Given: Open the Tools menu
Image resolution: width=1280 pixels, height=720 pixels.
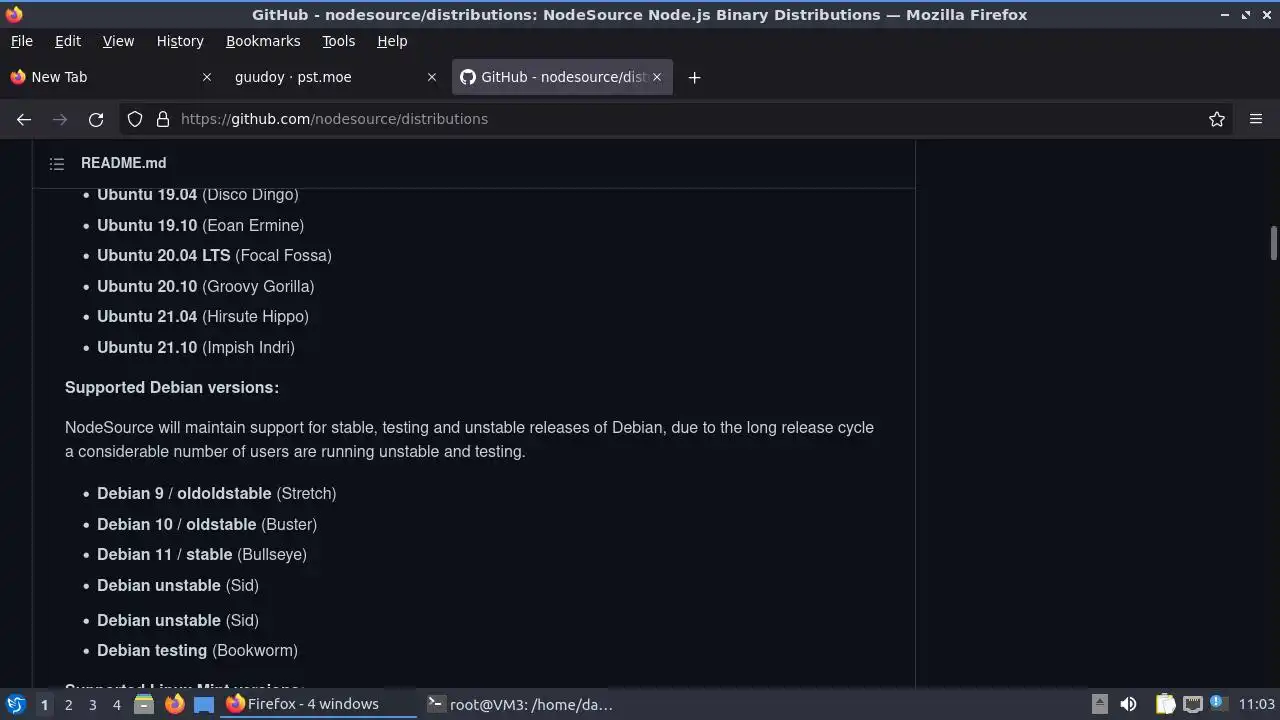Looking at the screenshot, I should tap(338, 41).
